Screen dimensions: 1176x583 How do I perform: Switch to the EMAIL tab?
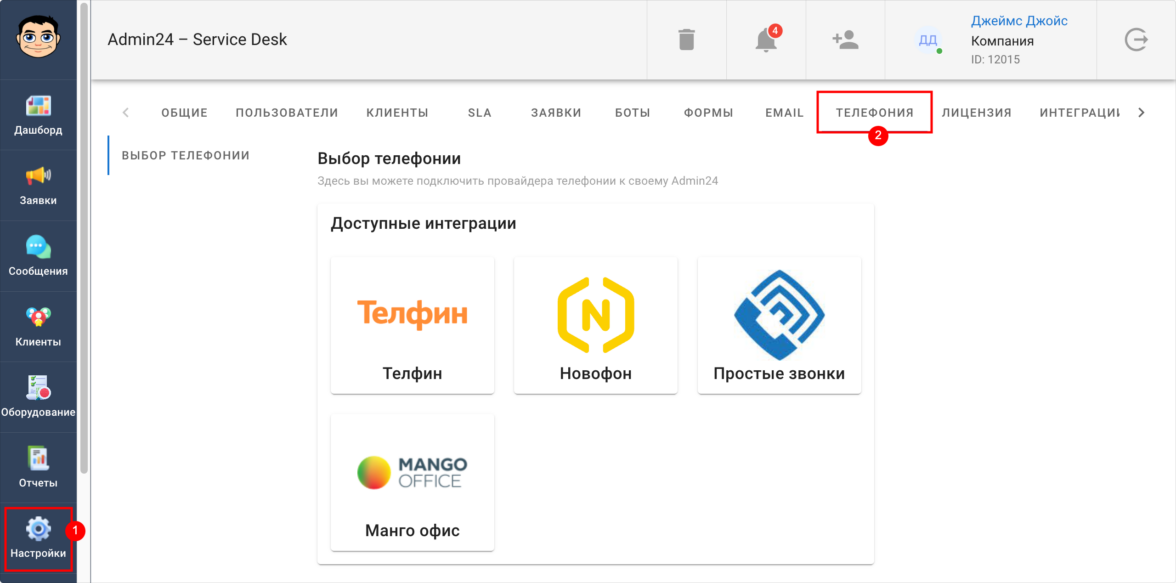coord(784,113)
